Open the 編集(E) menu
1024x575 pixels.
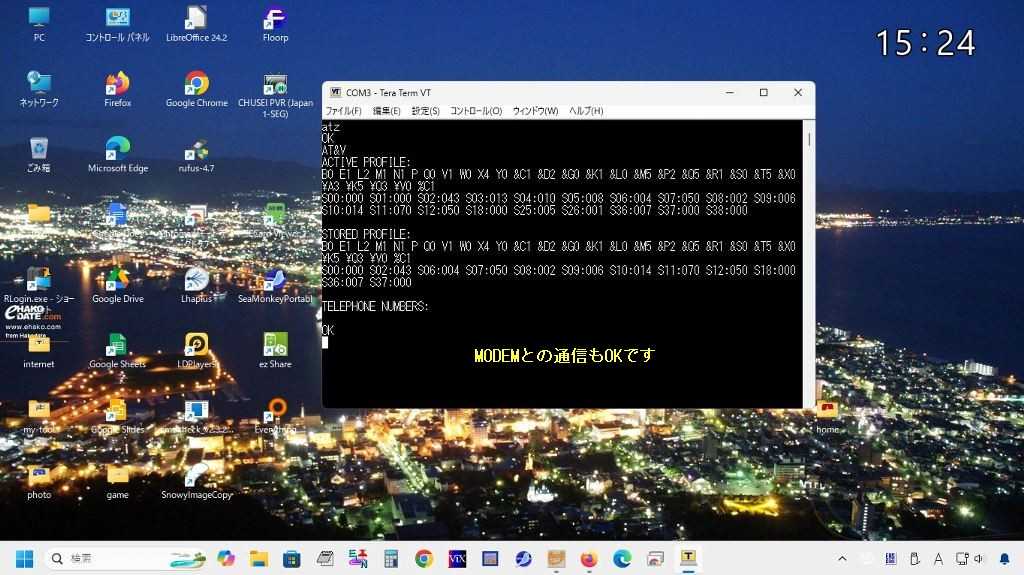click(x=386, y=111)
